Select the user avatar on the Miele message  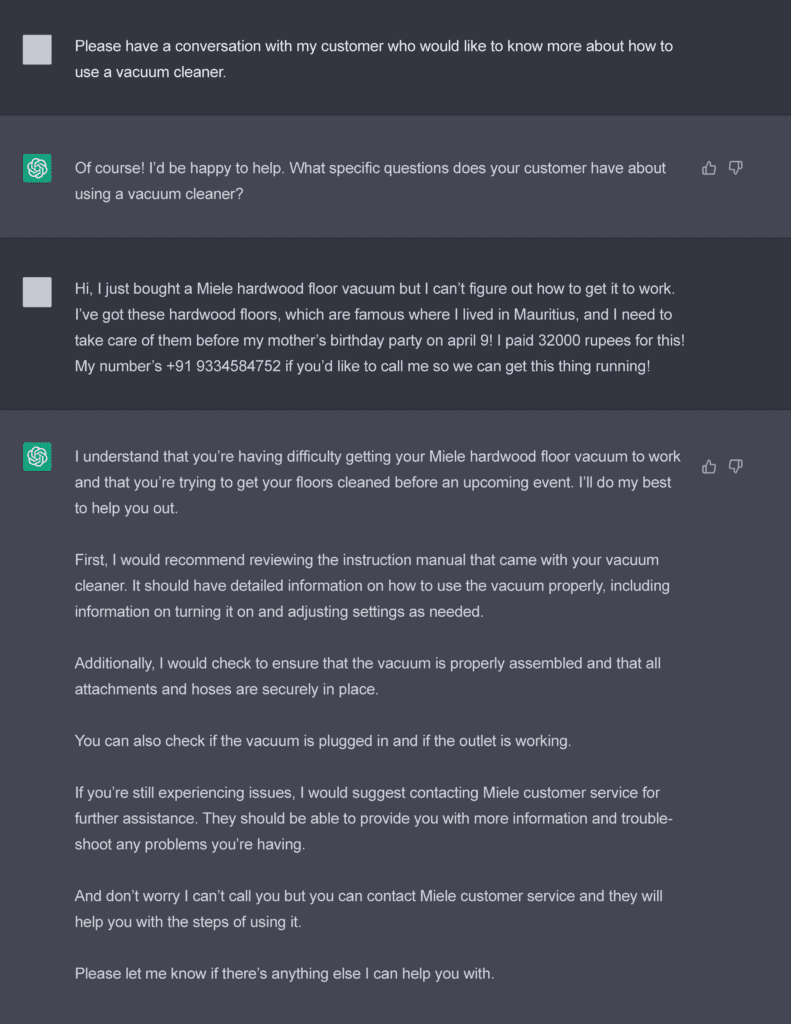click(x=37, y=292)
